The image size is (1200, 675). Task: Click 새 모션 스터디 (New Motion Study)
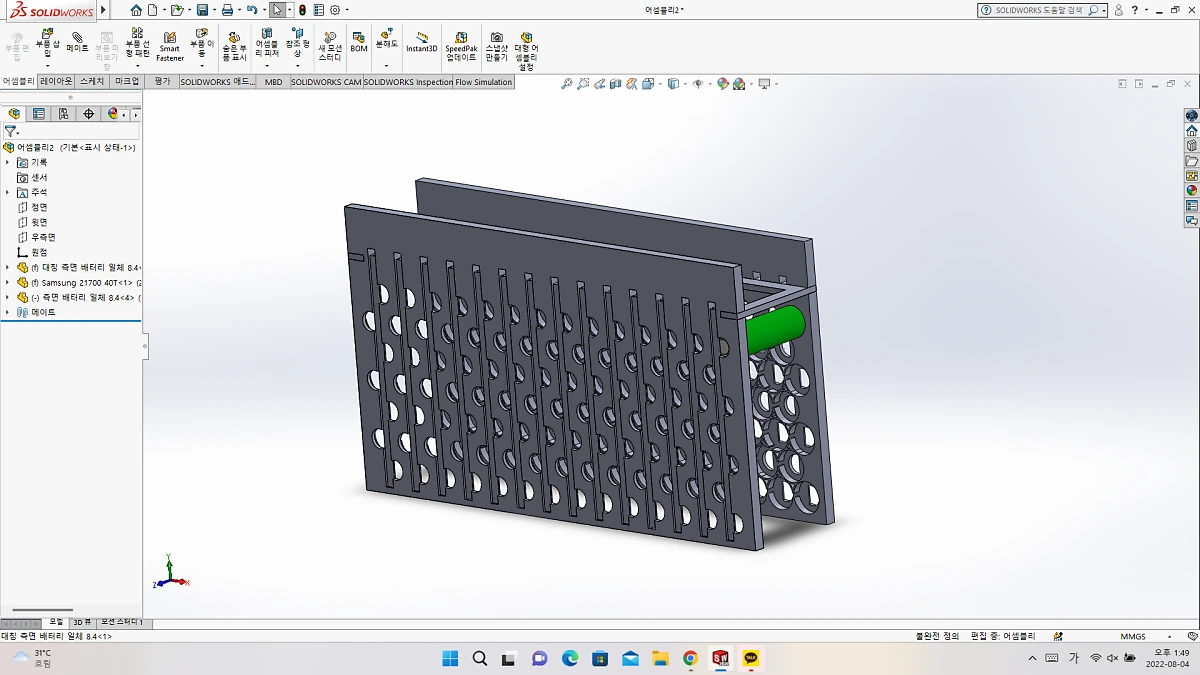tap(330, 46)
